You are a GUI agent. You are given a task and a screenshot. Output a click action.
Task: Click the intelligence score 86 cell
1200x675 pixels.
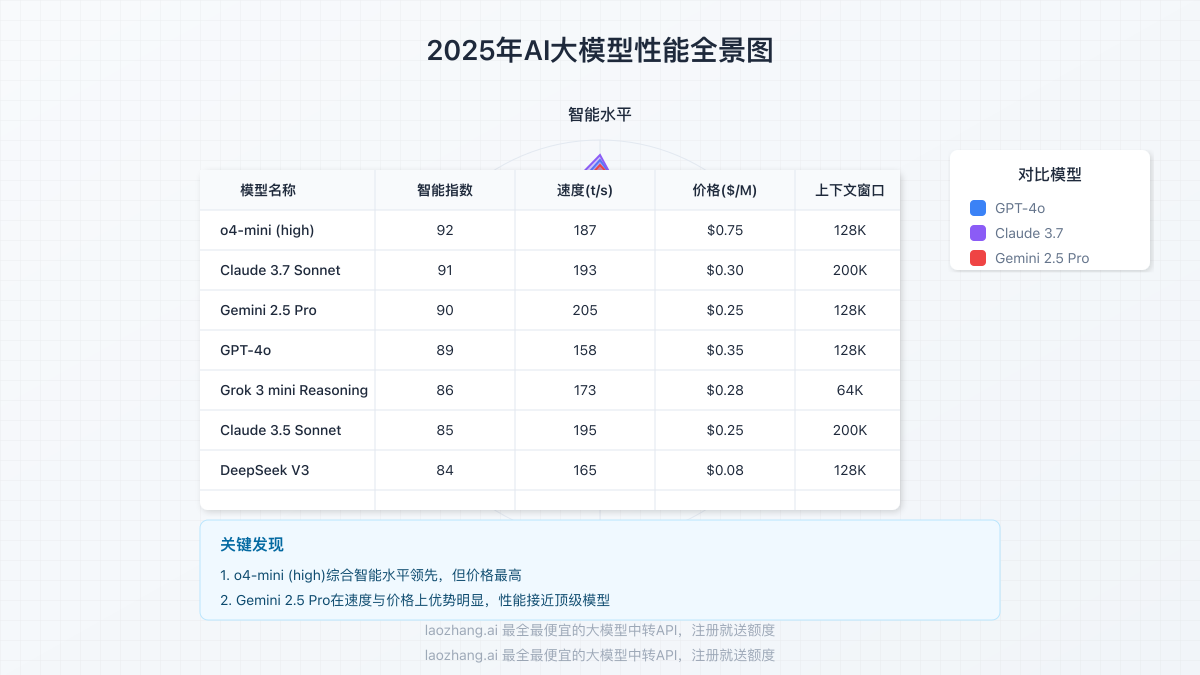(x=445, y=390)
